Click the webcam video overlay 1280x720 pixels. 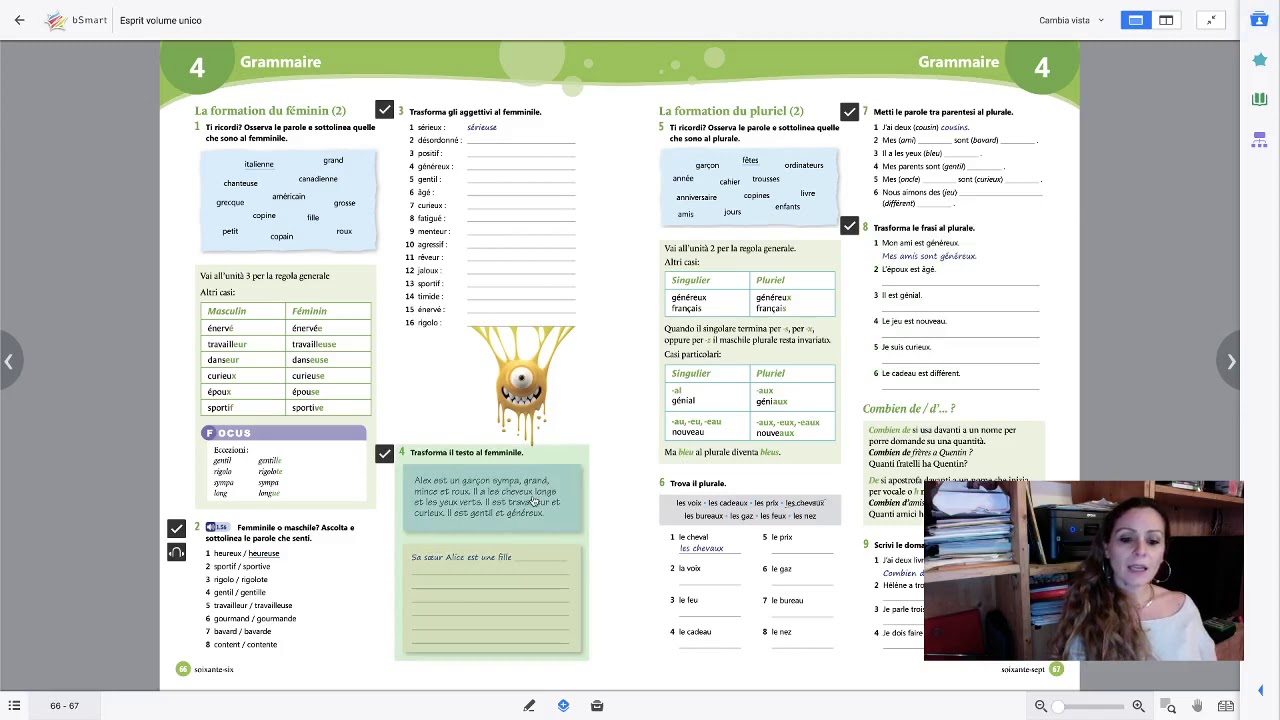pos(1083,570)
